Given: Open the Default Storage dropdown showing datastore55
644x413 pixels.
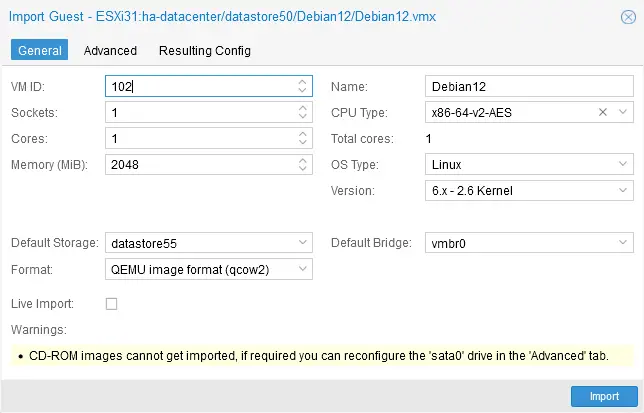Looking at the screenshot, I should point(303,243).
